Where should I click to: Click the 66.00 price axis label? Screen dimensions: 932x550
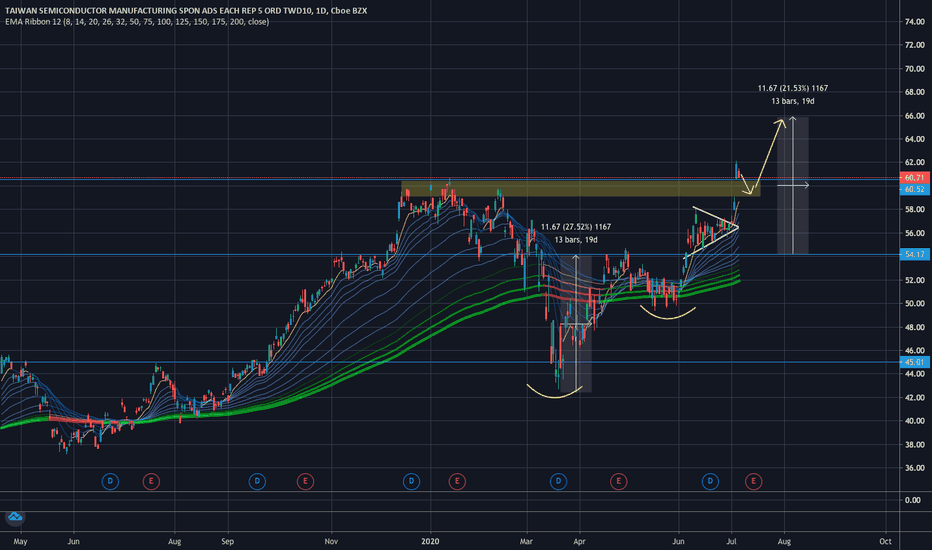(914, 115)
